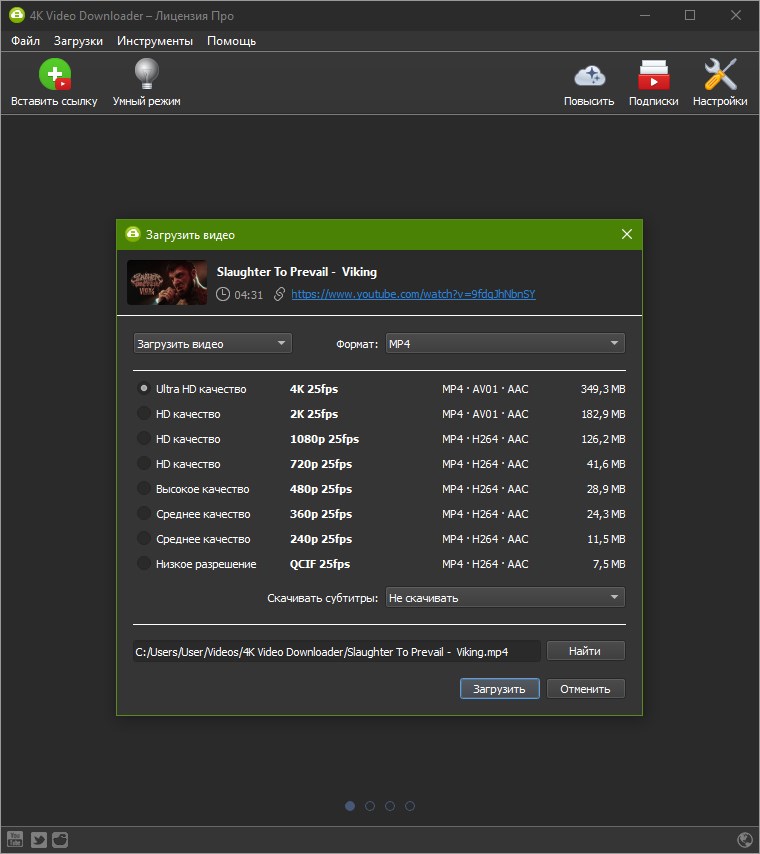Maximize the 4K Video Downloader window
This screenshot has width=760, height=854.
coord(690,15)
